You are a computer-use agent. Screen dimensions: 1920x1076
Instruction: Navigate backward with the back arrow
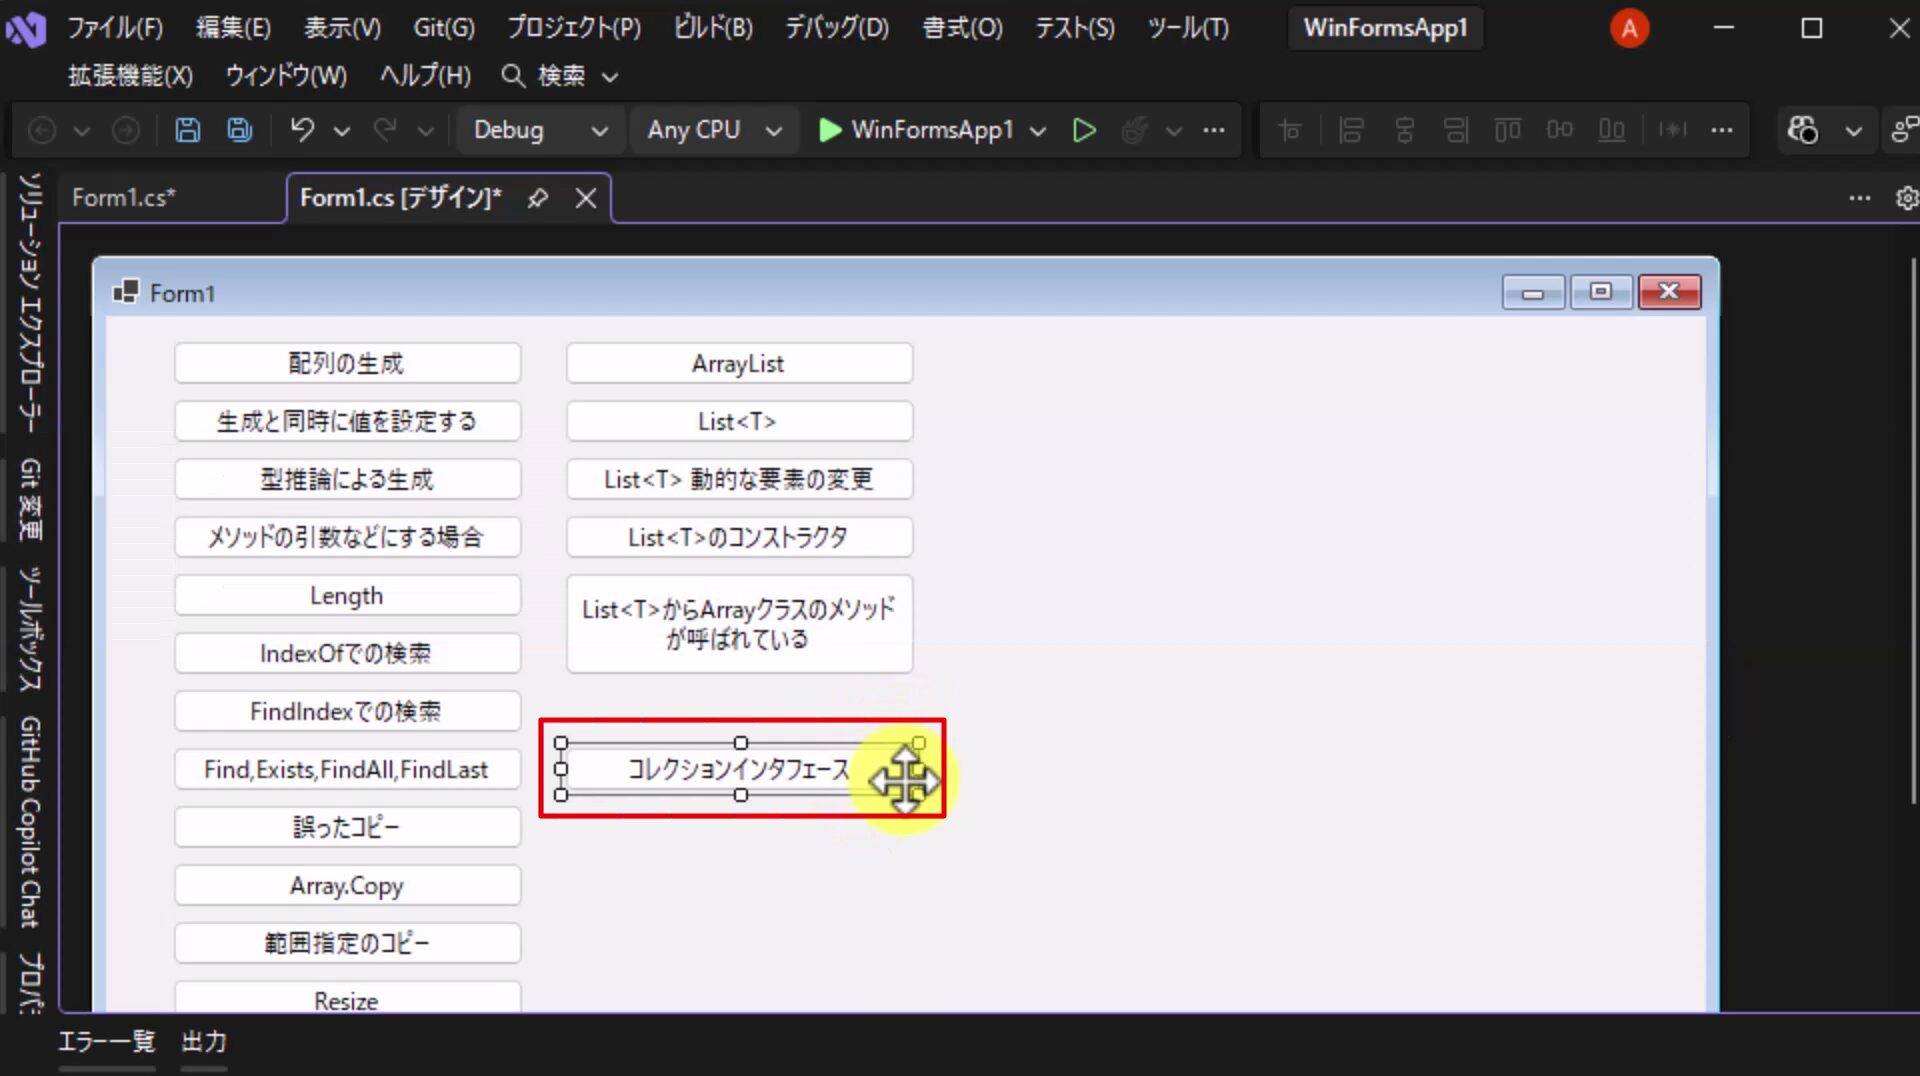pos(42,130)
